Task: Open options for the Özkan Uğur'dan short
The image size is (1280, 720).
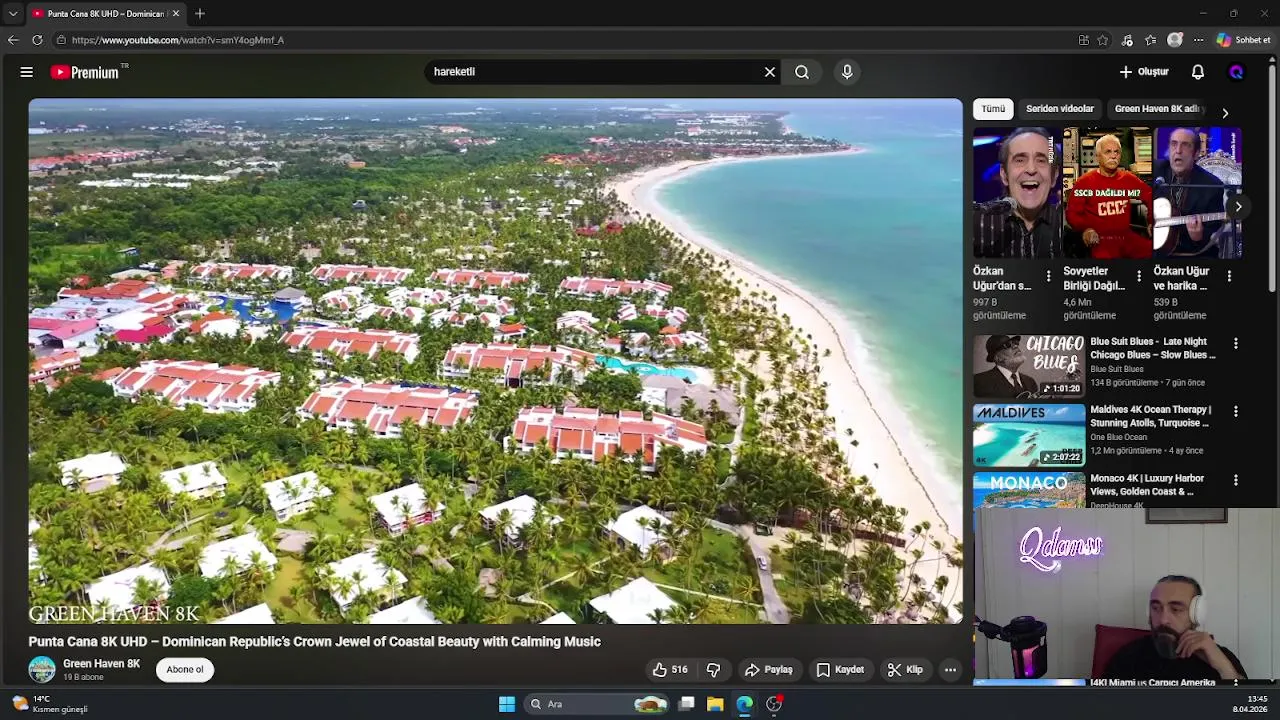Action: pos(1048,276)
